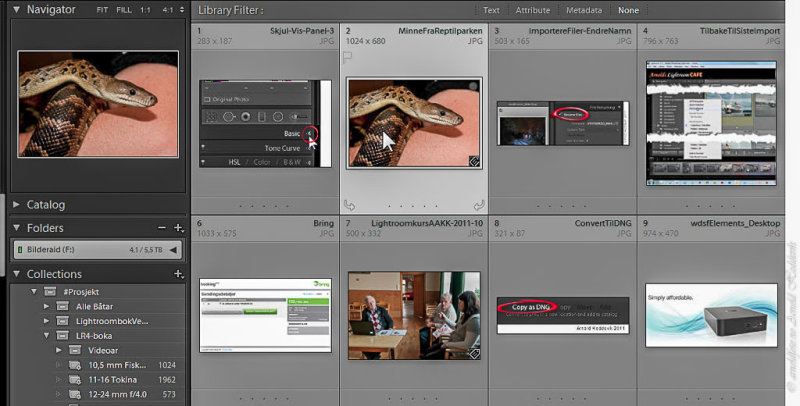
Task: Click the plus button in Folders header
Action: 178,228
